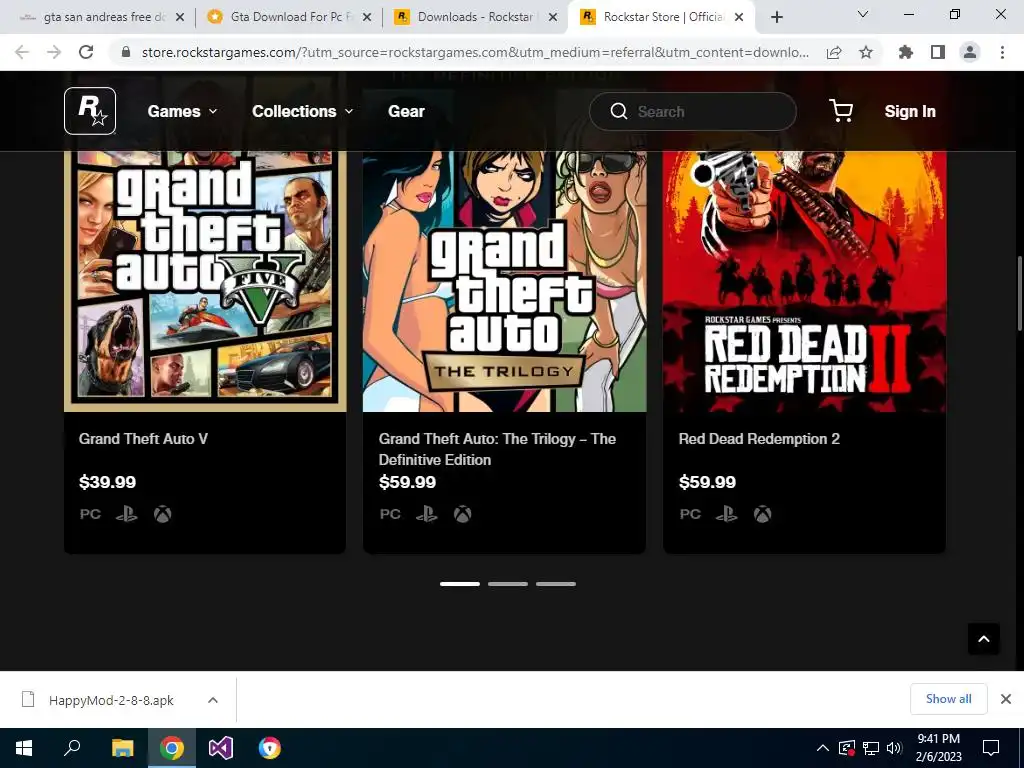Go to second carousel page indicator
The height and width of the screenshot is (768, 1024).
pyautogui.click(x=507, y=584)
